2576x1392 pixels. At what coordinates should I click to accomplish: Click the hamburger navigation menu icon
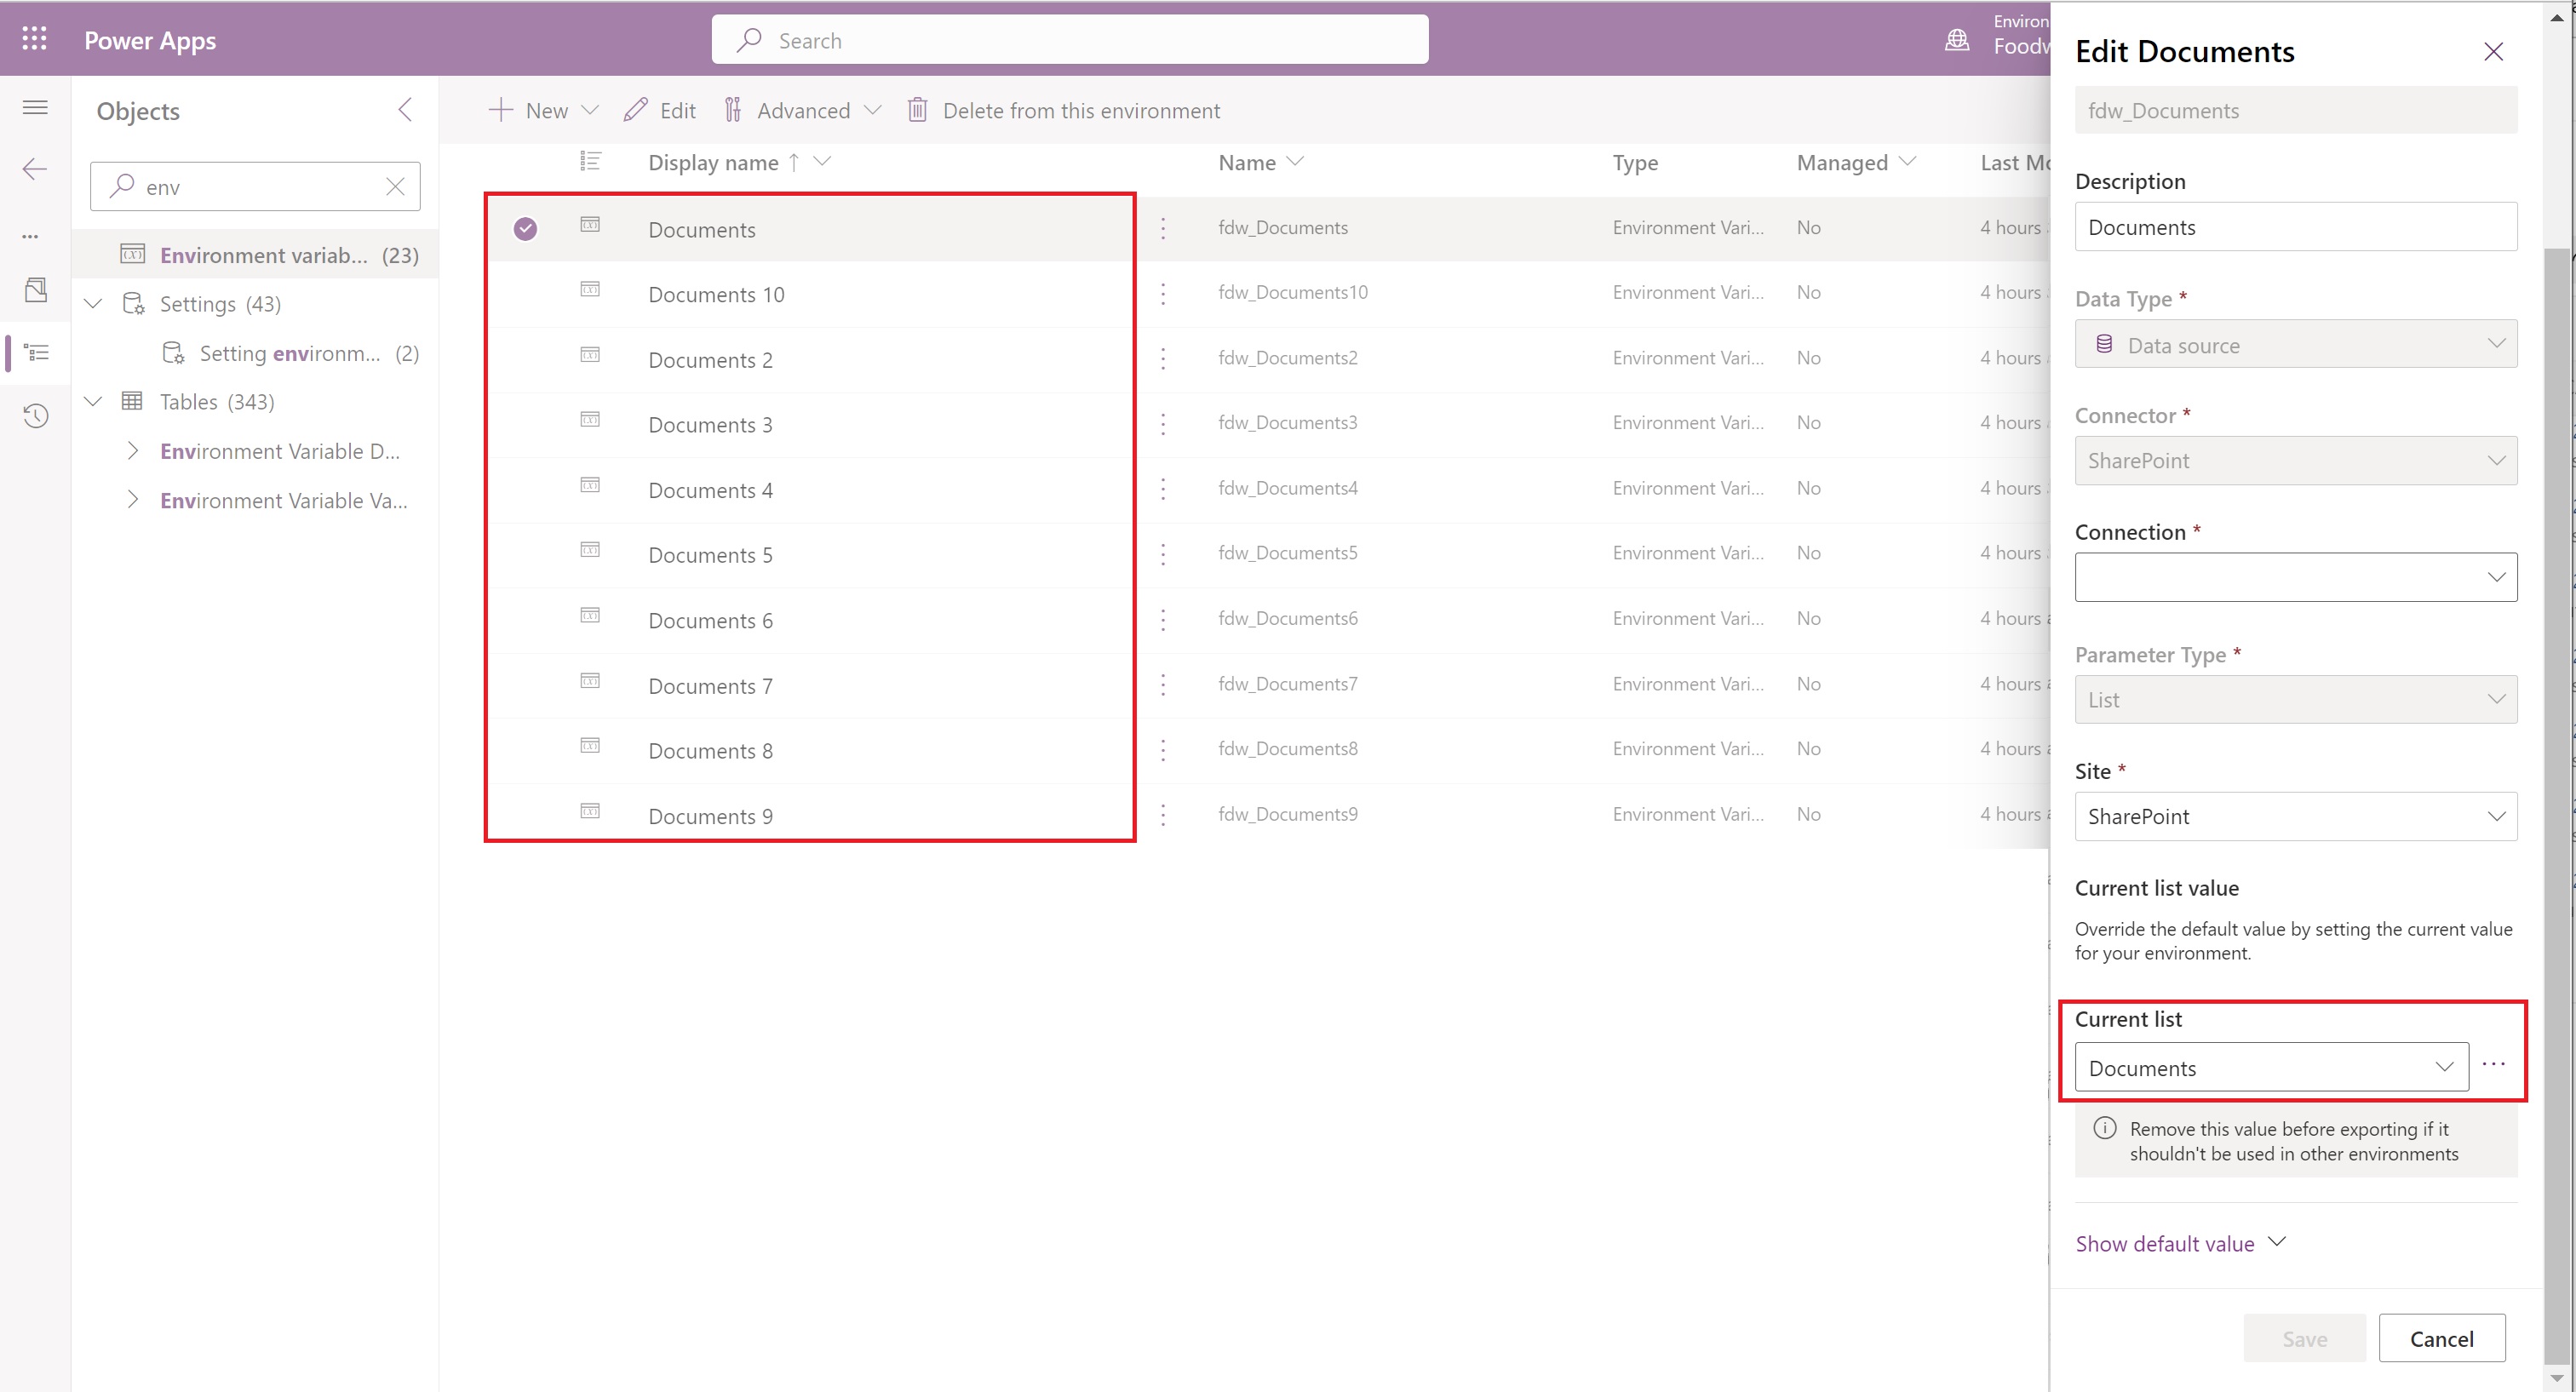(x=35, y=107)
